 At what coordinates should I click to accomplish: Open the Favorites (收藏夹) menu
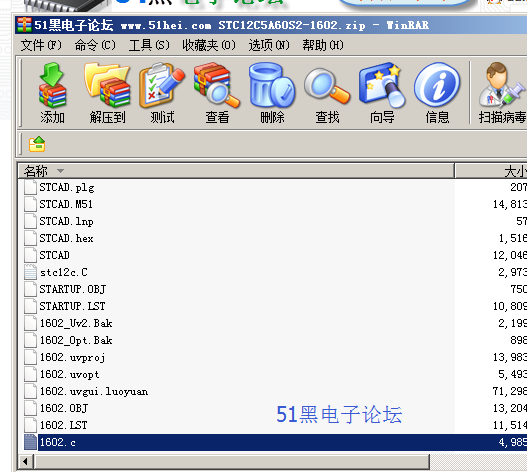[x=209, y=45]
